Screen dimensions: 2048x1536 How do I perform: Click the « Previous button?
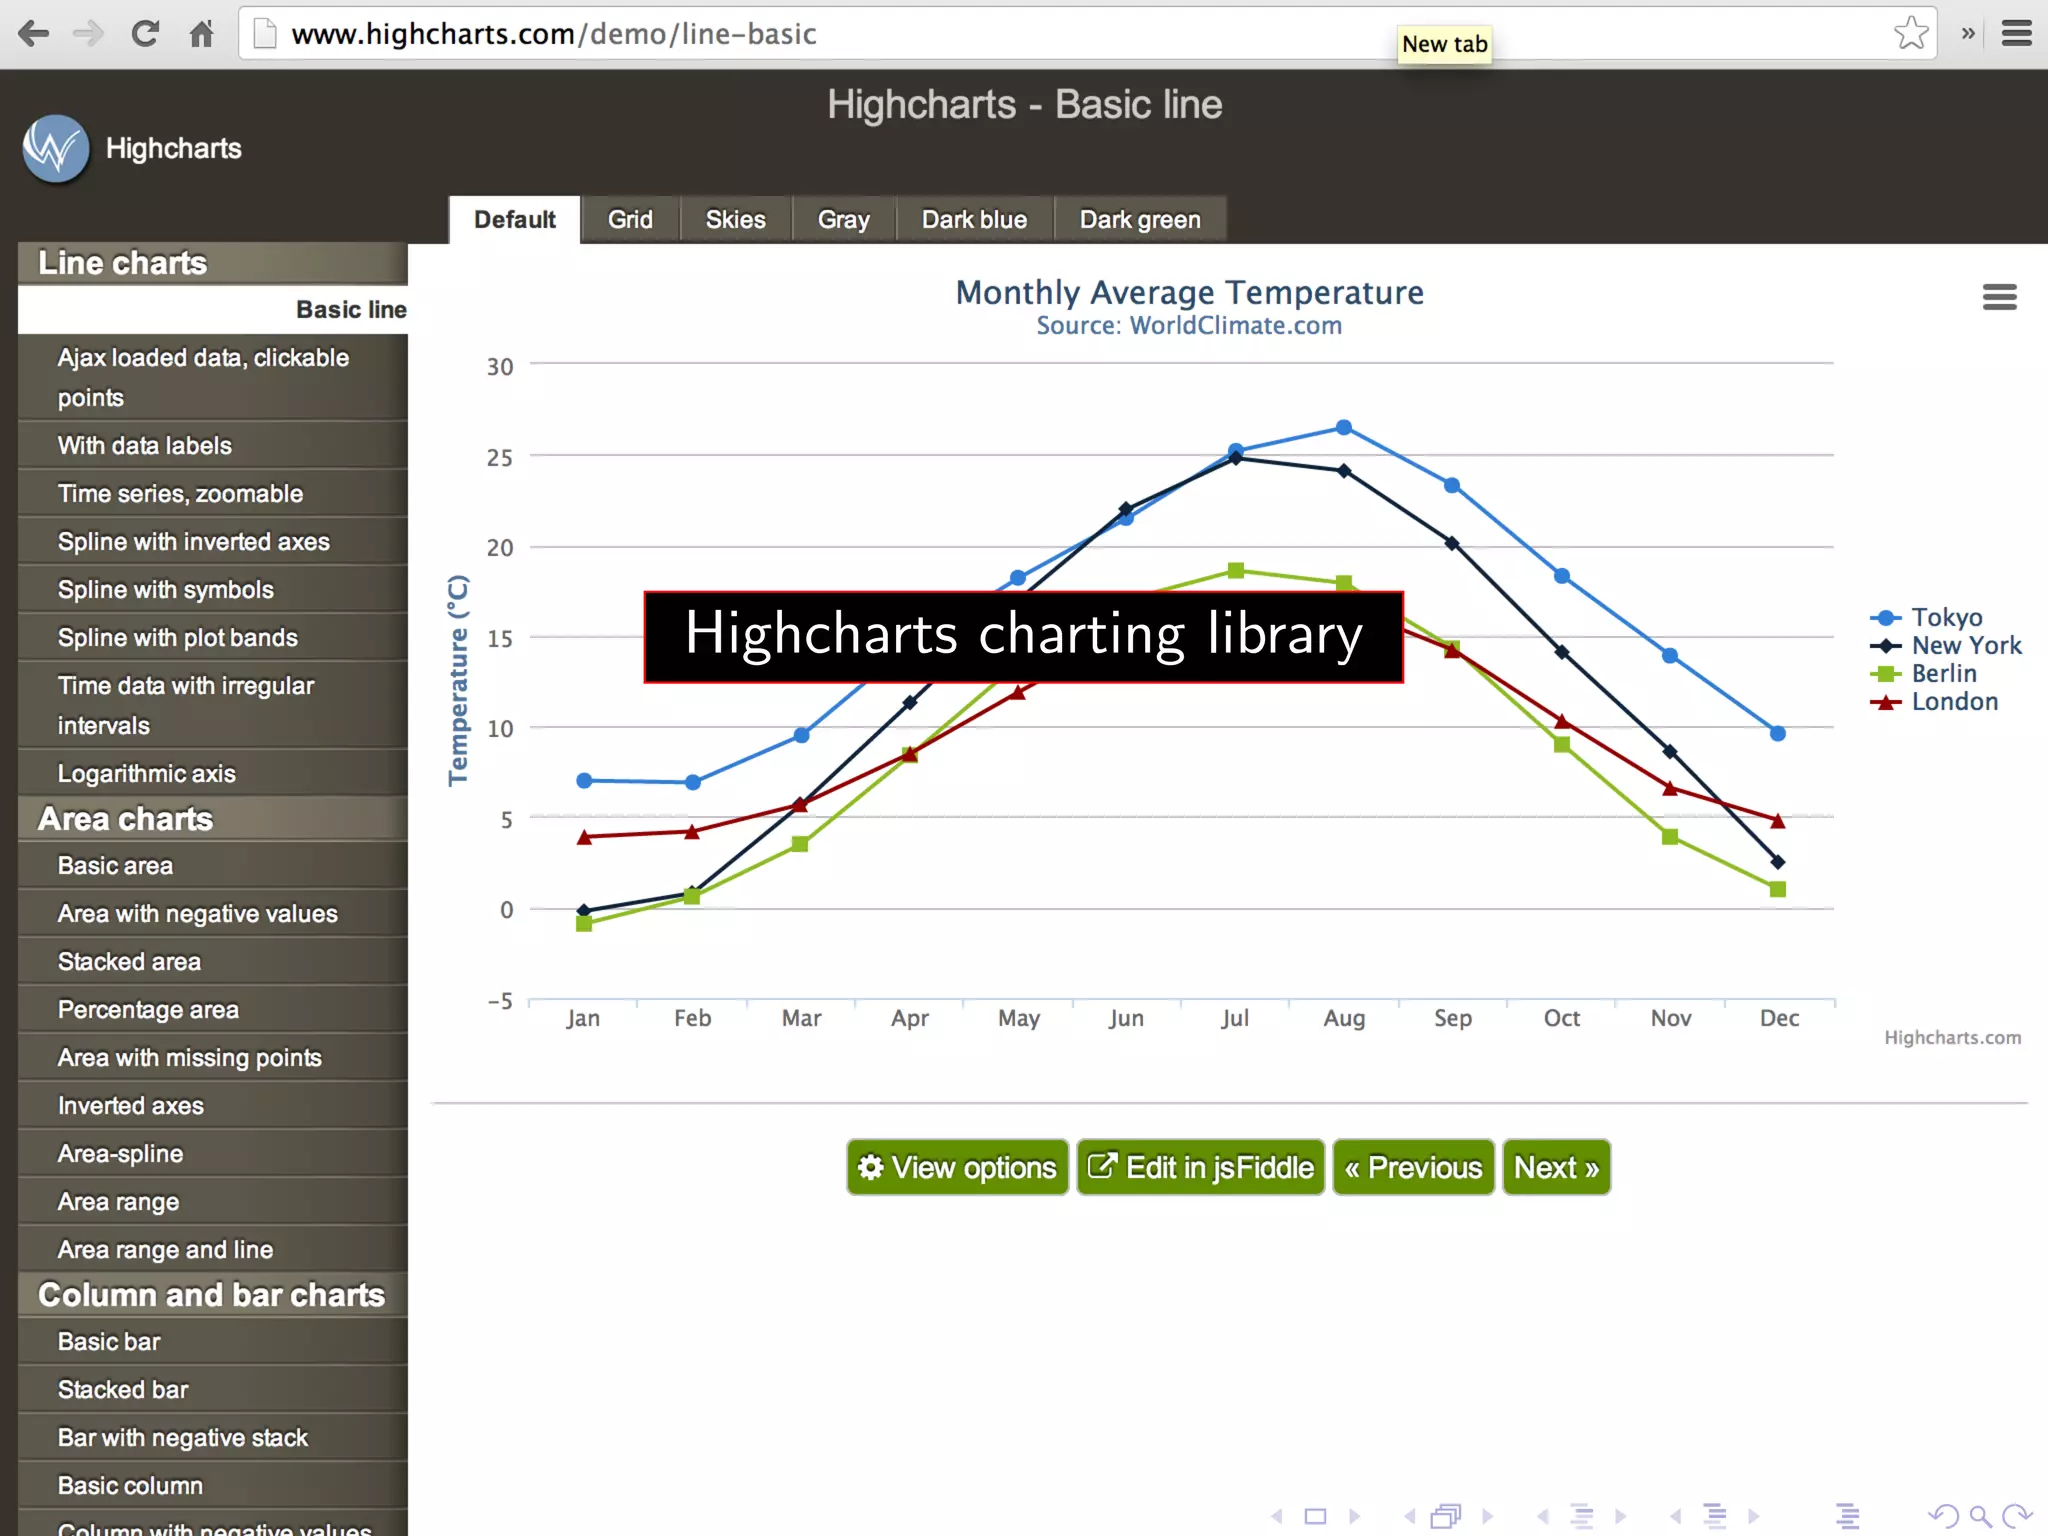click(1413, 1167)
